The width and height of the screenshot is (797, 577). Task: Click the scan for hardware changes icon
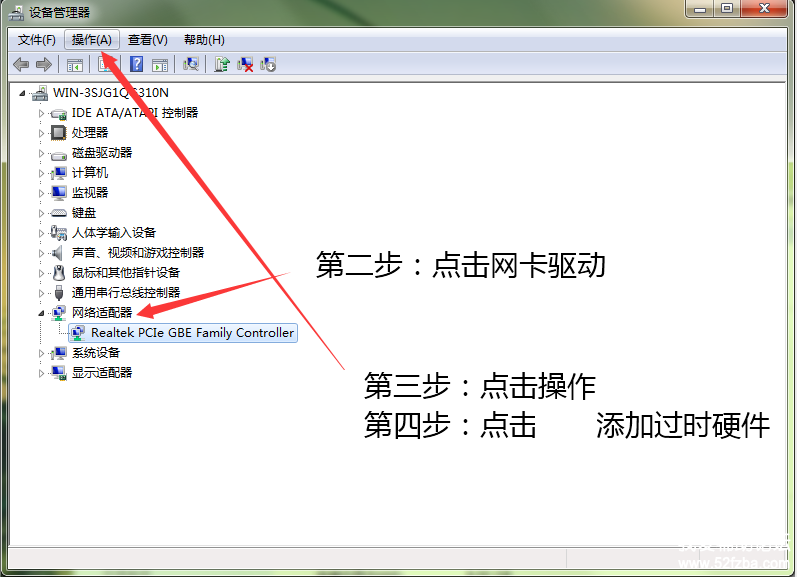(191, 64)
